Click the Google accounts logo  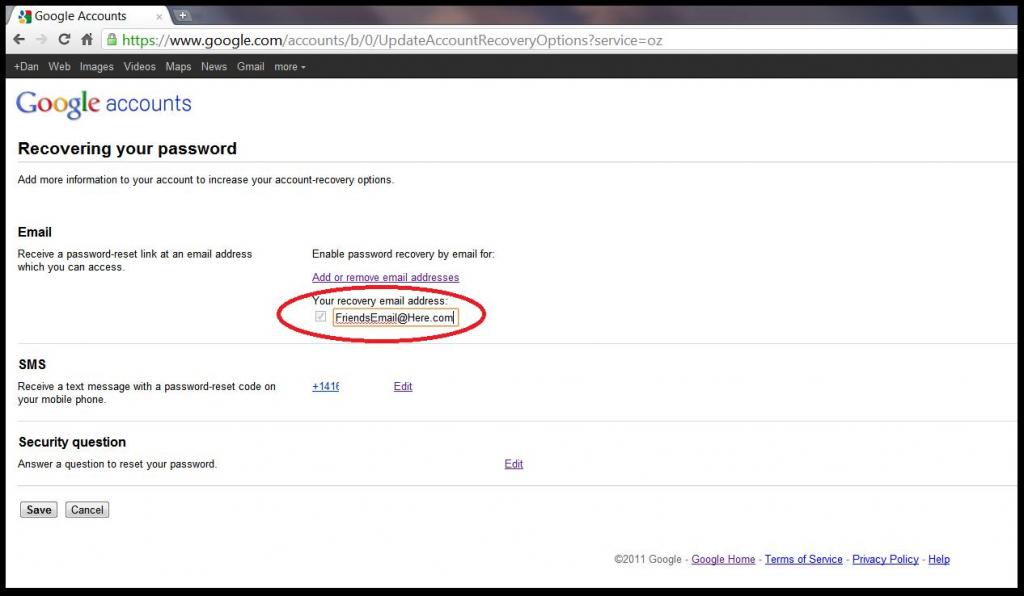pos(104,104)
